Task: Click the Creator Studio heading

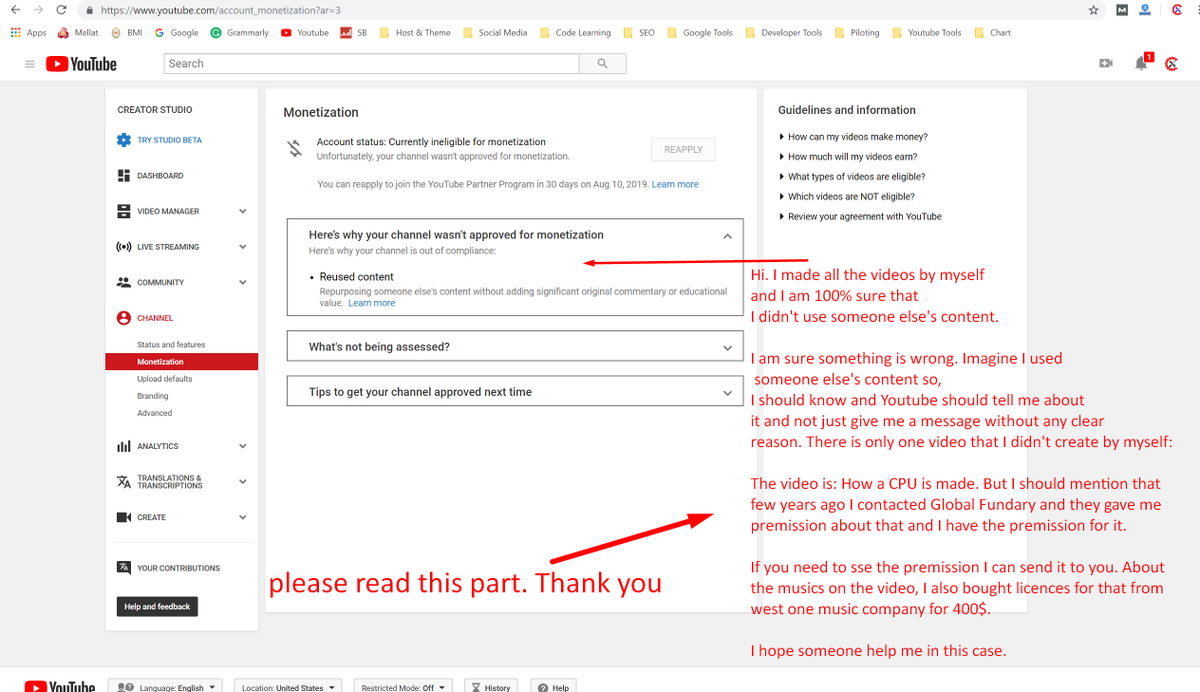Action: tap(155, 110)
